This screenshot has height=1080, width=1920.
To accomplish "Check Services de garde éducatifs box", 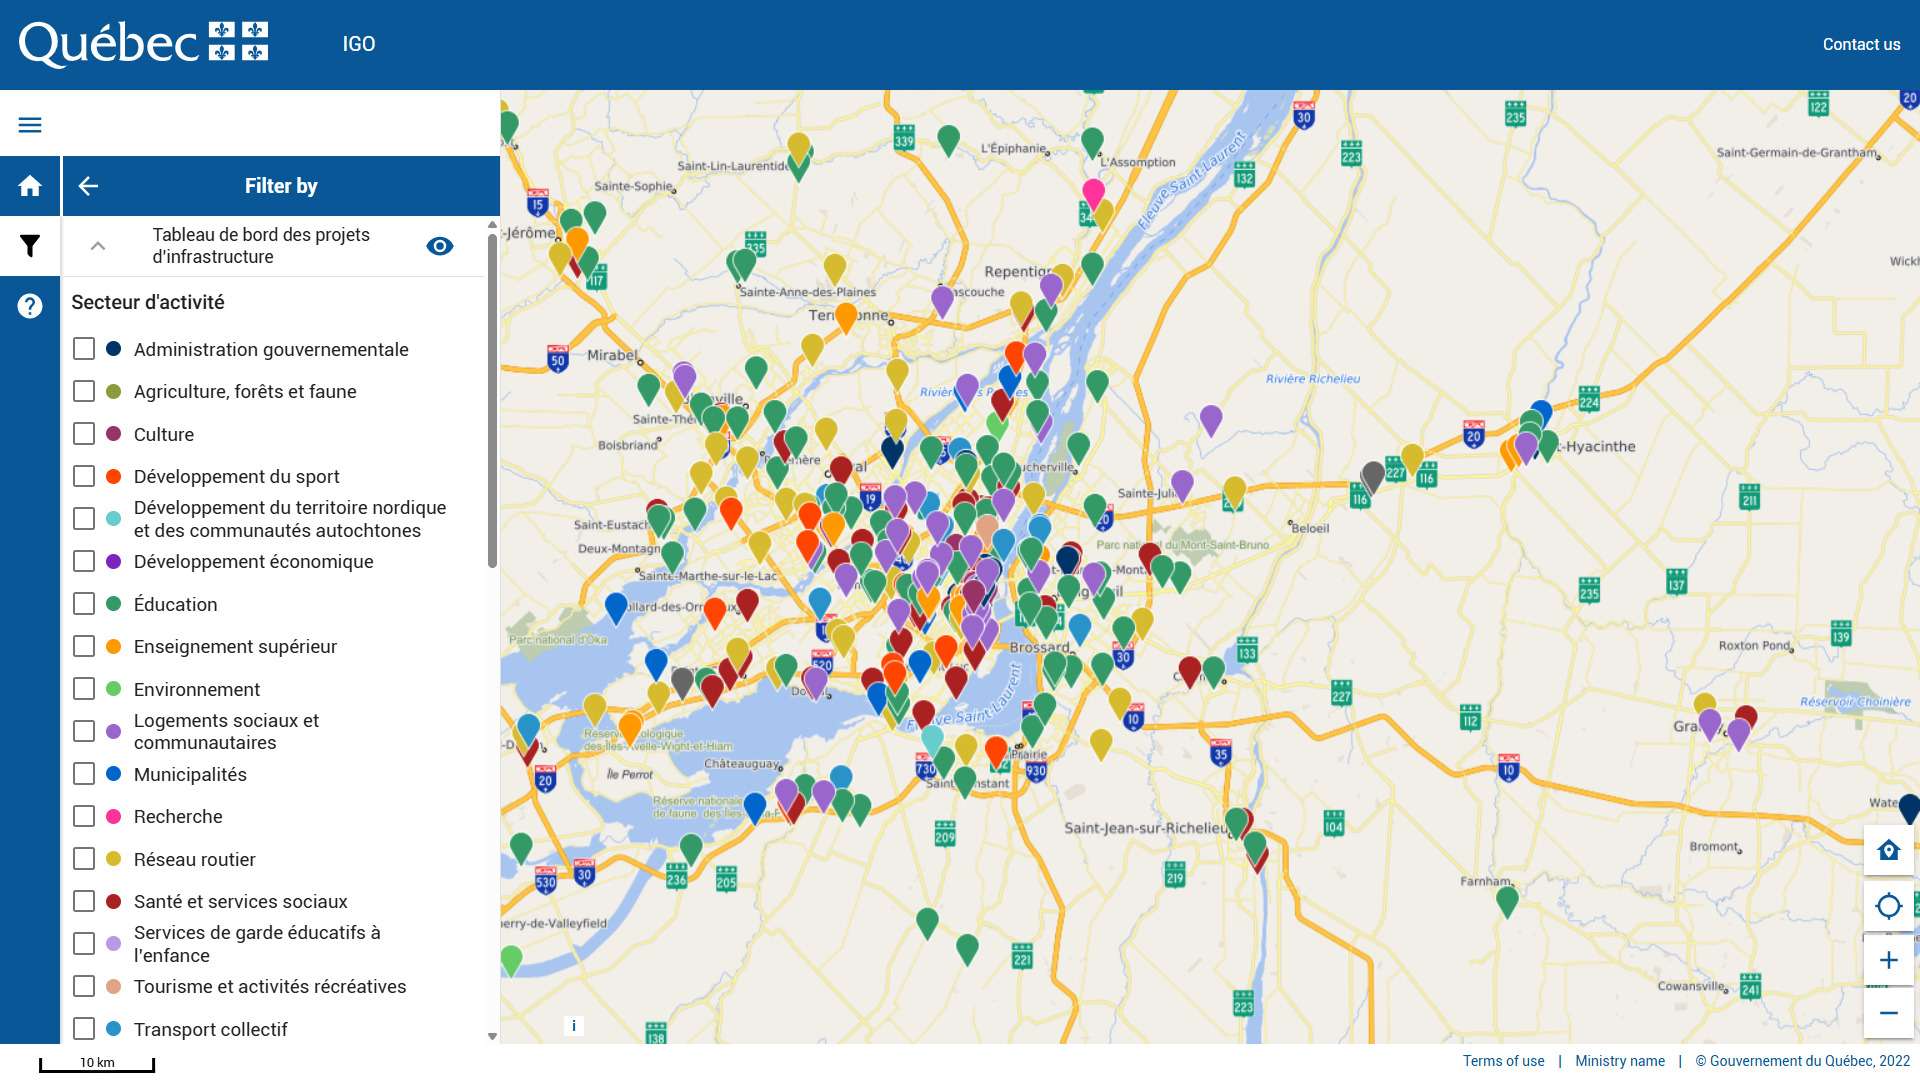I will 84,944.
